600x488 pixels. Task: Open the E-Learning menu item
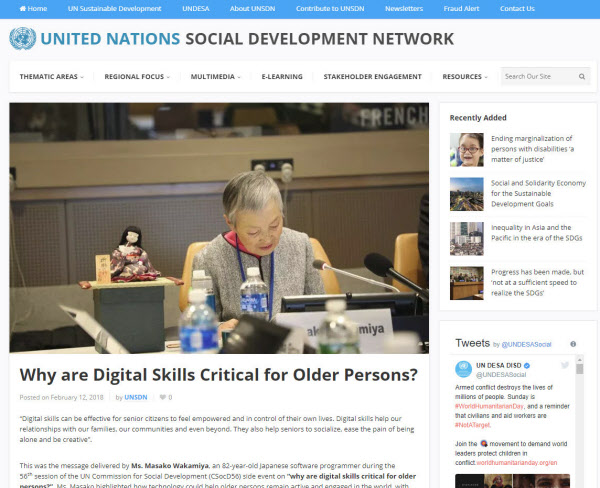[x=282, y=77]
